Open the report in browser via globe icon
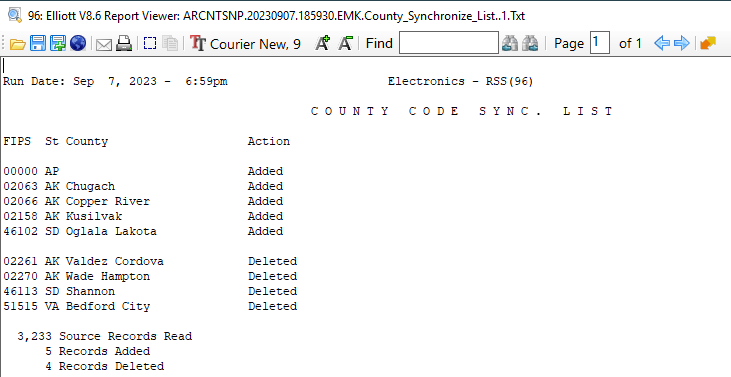This screenshot has height=377, width=731. pyautogui.click(x=78, y=43)
